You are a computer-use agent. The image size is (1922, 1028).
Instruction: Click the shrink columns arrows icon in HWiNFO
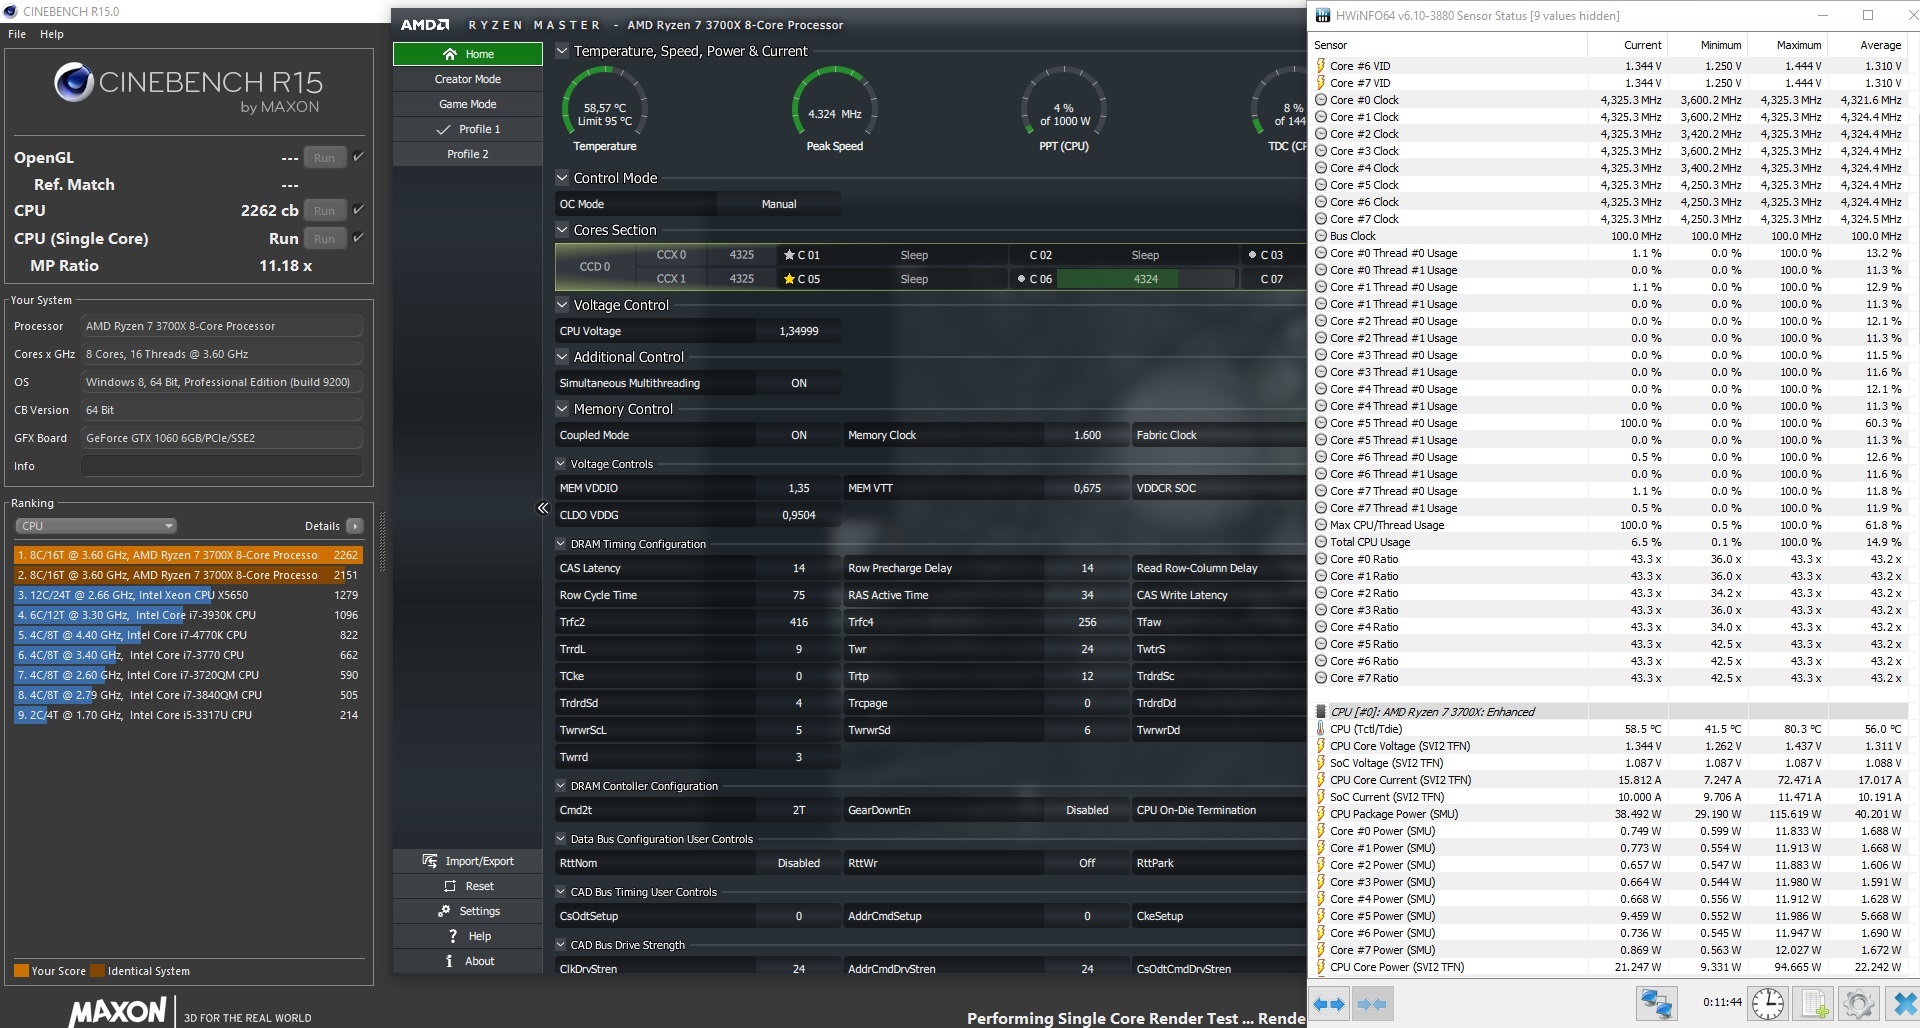tap(1372, 1004)
